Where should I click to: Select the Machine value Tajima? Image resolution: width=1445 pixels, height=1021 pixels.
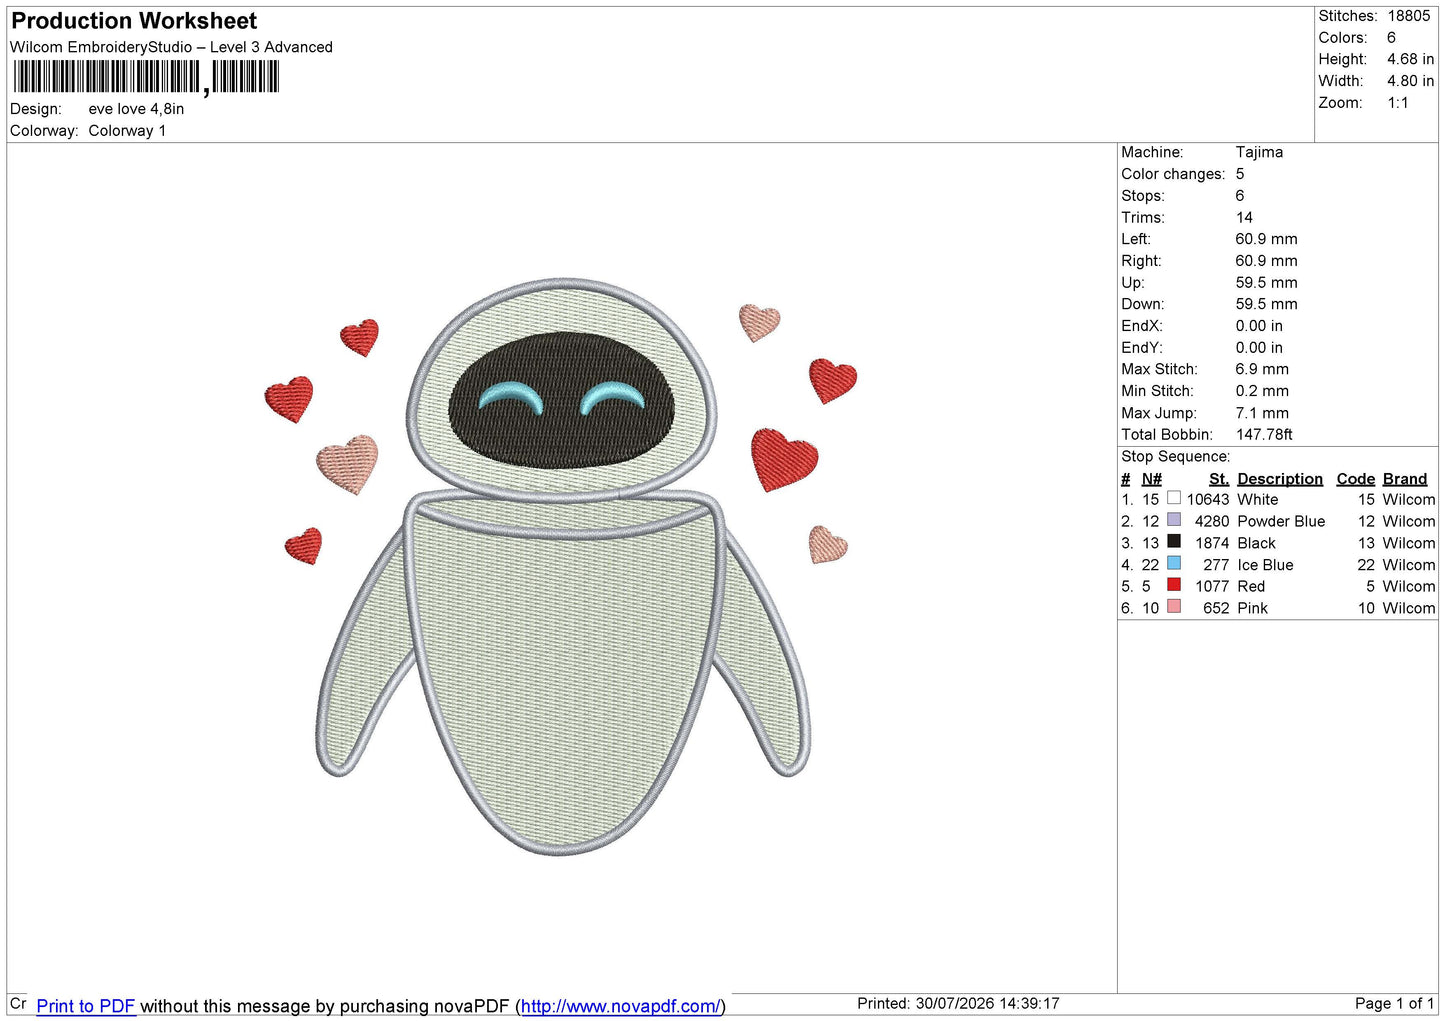1259,152
